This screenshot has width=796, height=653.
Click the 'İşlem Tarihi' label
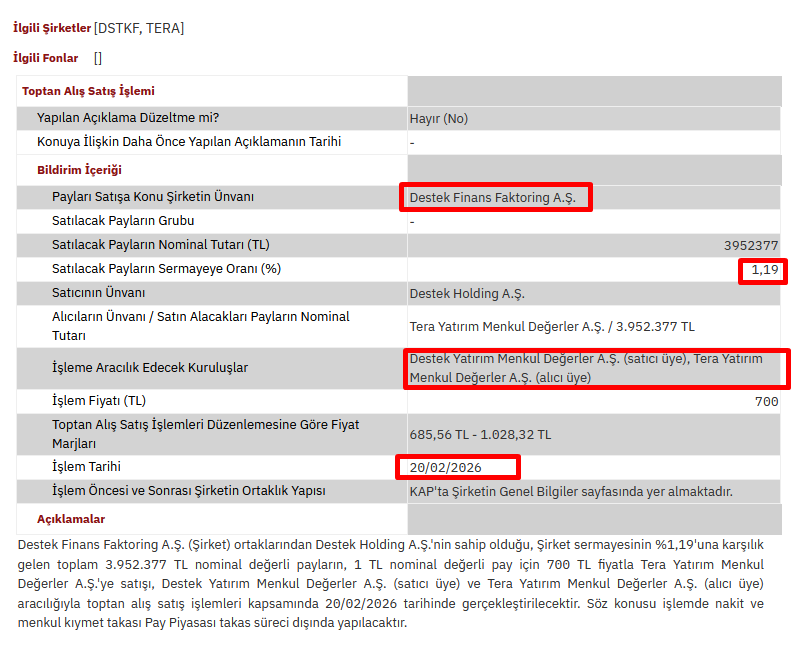click(86, 467)
